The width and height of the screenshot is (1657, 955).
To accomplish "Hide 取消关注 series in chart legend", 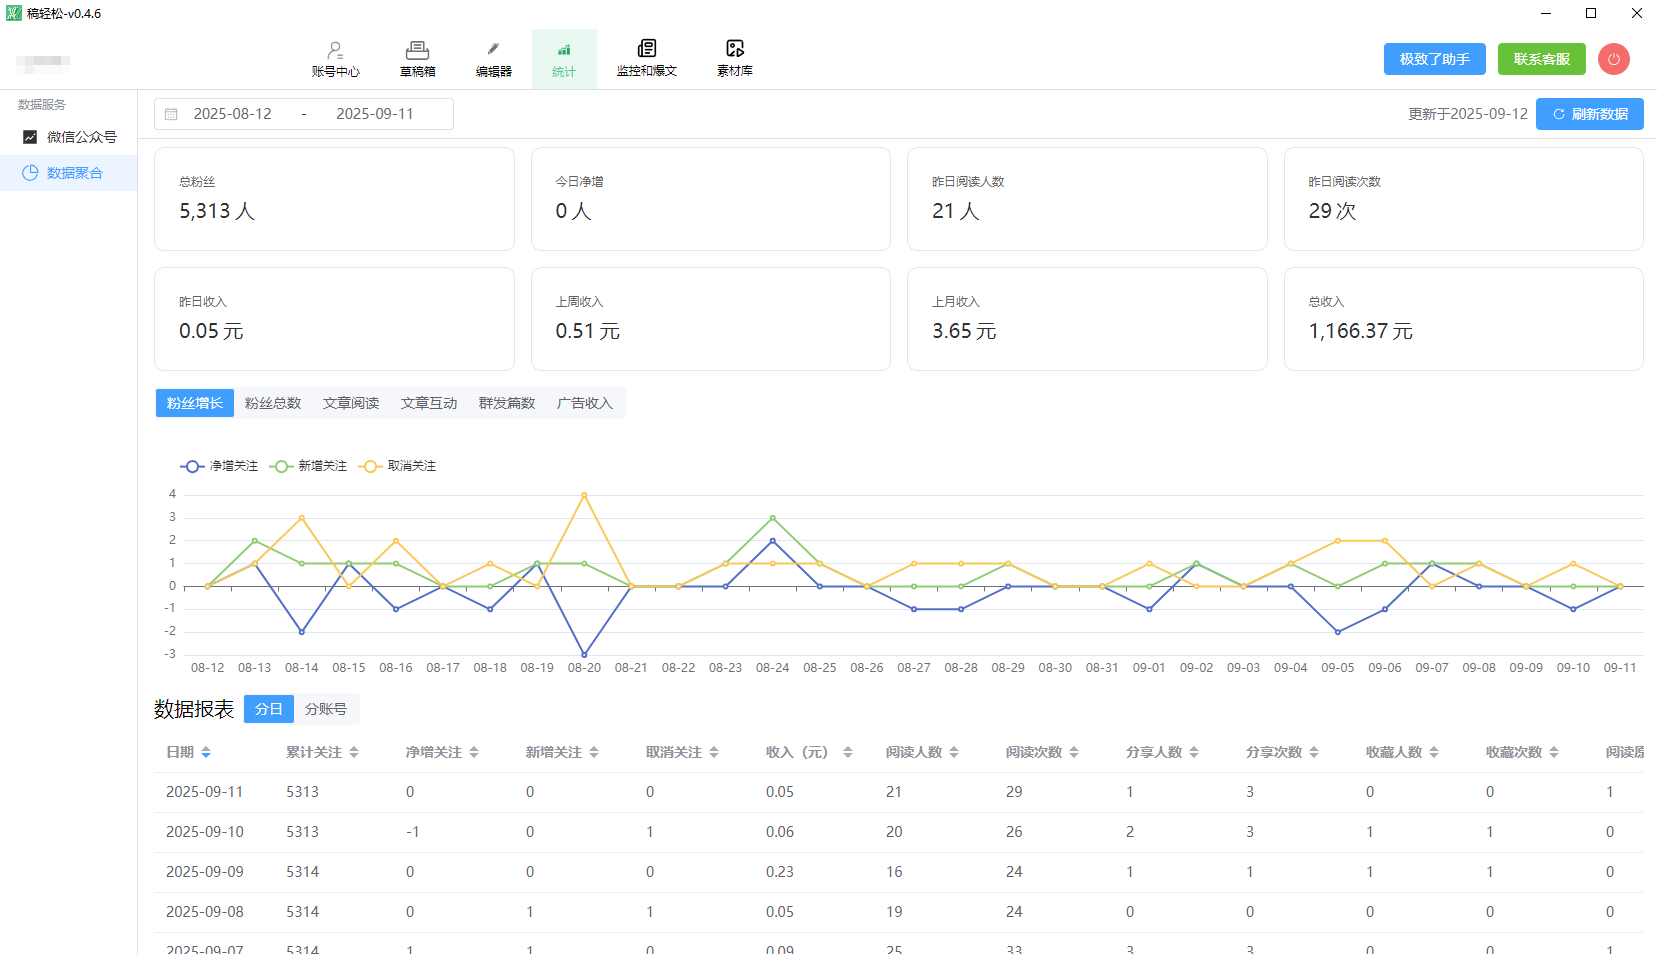I will pos(400,466).
